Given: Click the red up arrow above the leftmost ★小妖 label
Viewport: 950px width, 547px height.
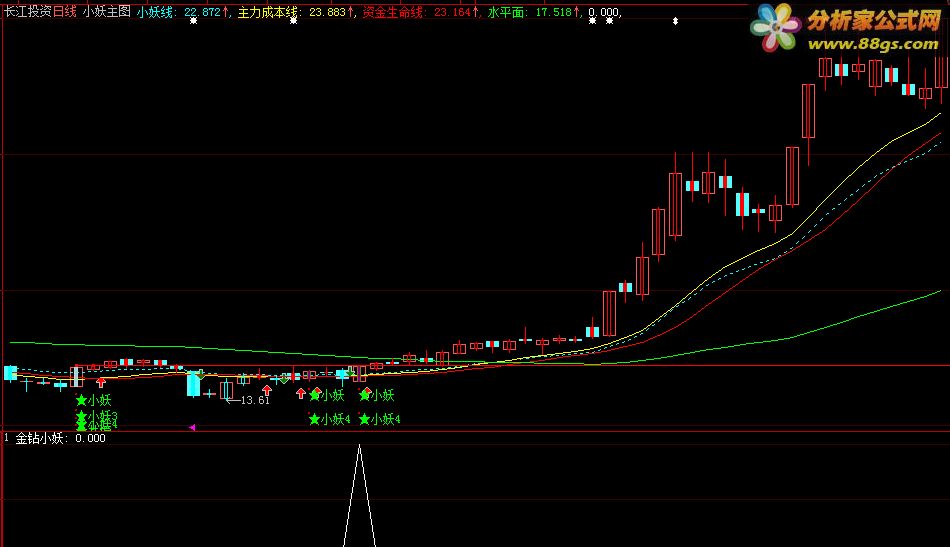Looking at the screenshot, I should [101, 382].
